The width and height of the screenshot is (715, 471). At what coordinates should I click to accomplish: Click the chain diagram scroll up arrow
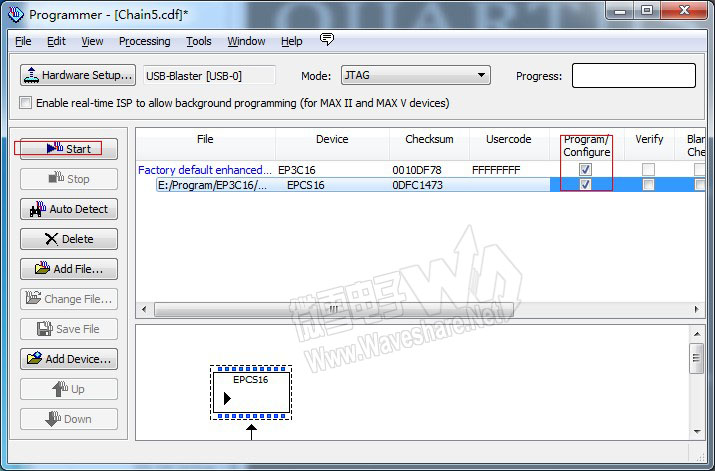(697, 334)
